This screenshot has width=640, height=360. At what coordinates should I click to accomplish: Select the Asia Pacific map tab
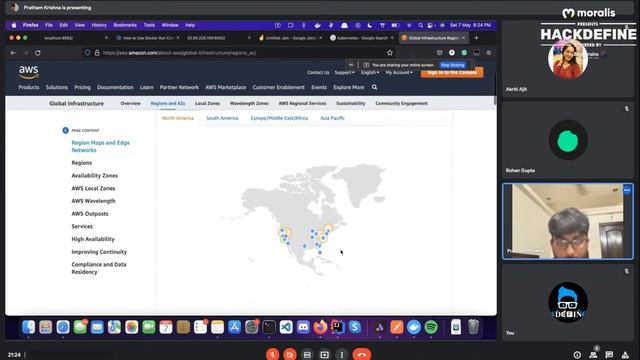point(332,118)
